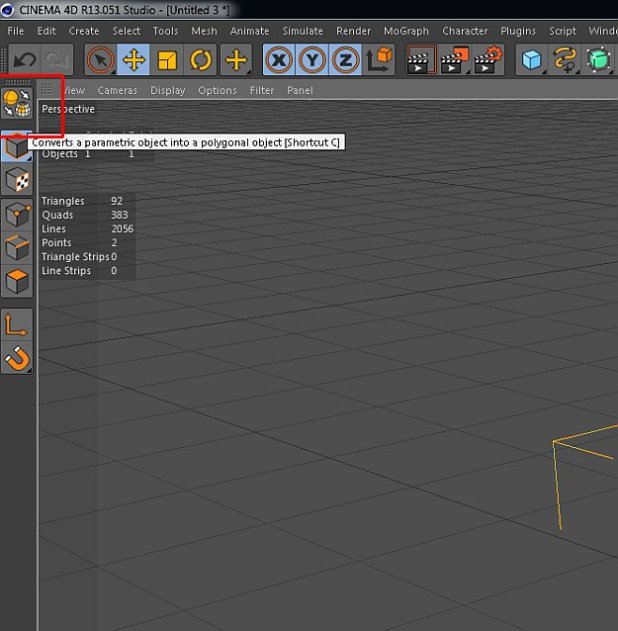This screenshot has width=618, height=631.
Task: Open the Edit menu
Action: point(46,31)
